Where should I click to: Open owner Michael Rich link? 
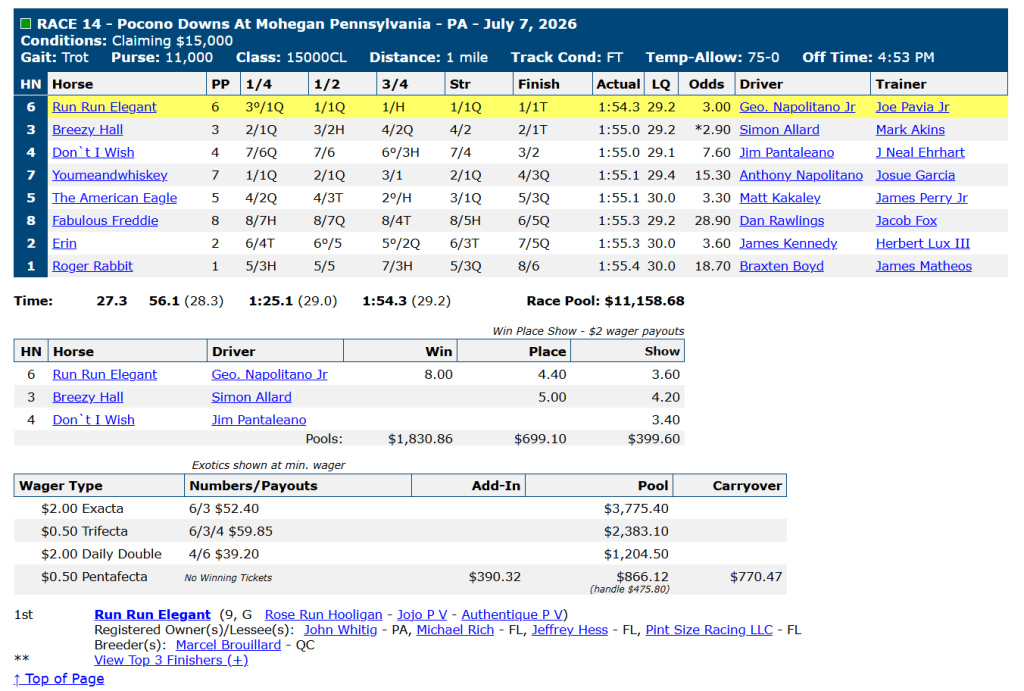455,630
